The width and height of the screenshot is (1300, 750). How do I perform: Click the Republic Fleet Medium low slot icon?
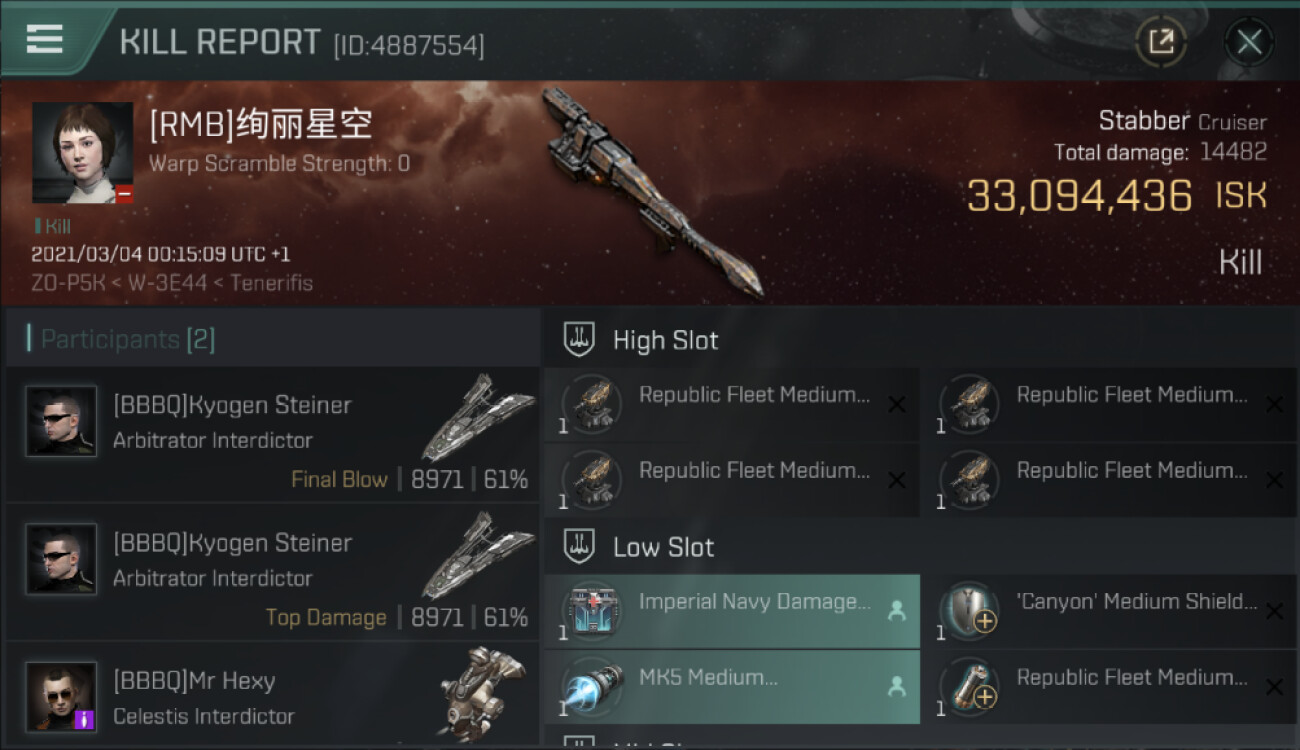(x=970, y=688)
